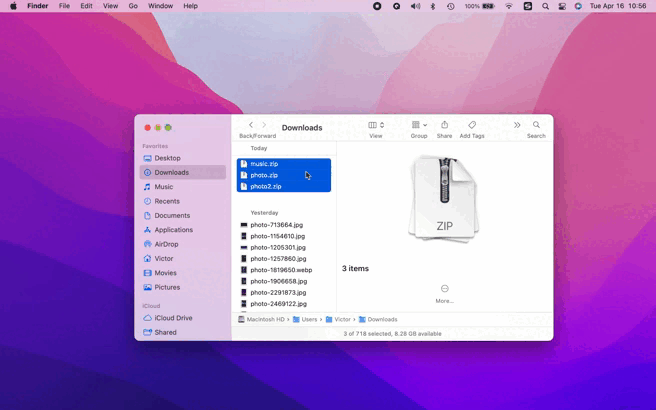Click the Share toolbar icon
The width and height of the screenshot is (656, 410).
pos(444,125)
